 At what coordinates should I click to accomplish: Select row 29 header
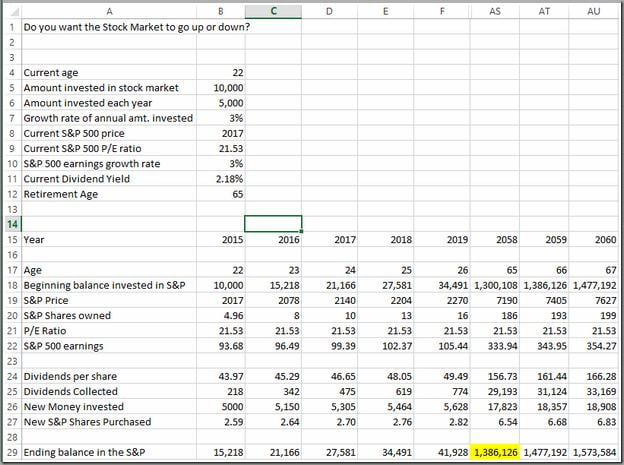click(x=12, y=452)
